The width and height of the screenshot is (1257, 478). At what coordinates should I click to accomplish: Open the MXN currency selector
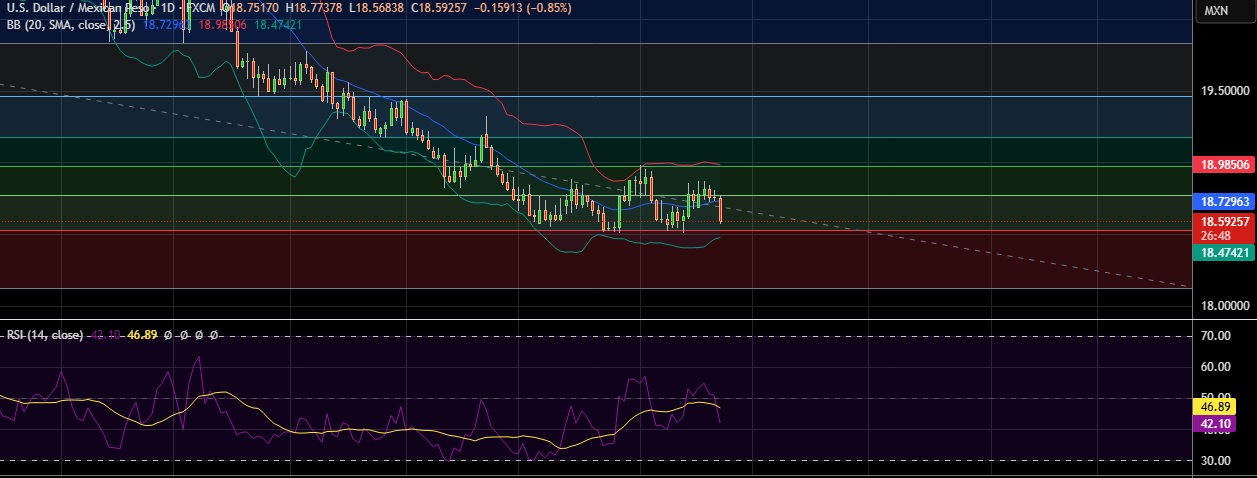(x=1216, y=10)
